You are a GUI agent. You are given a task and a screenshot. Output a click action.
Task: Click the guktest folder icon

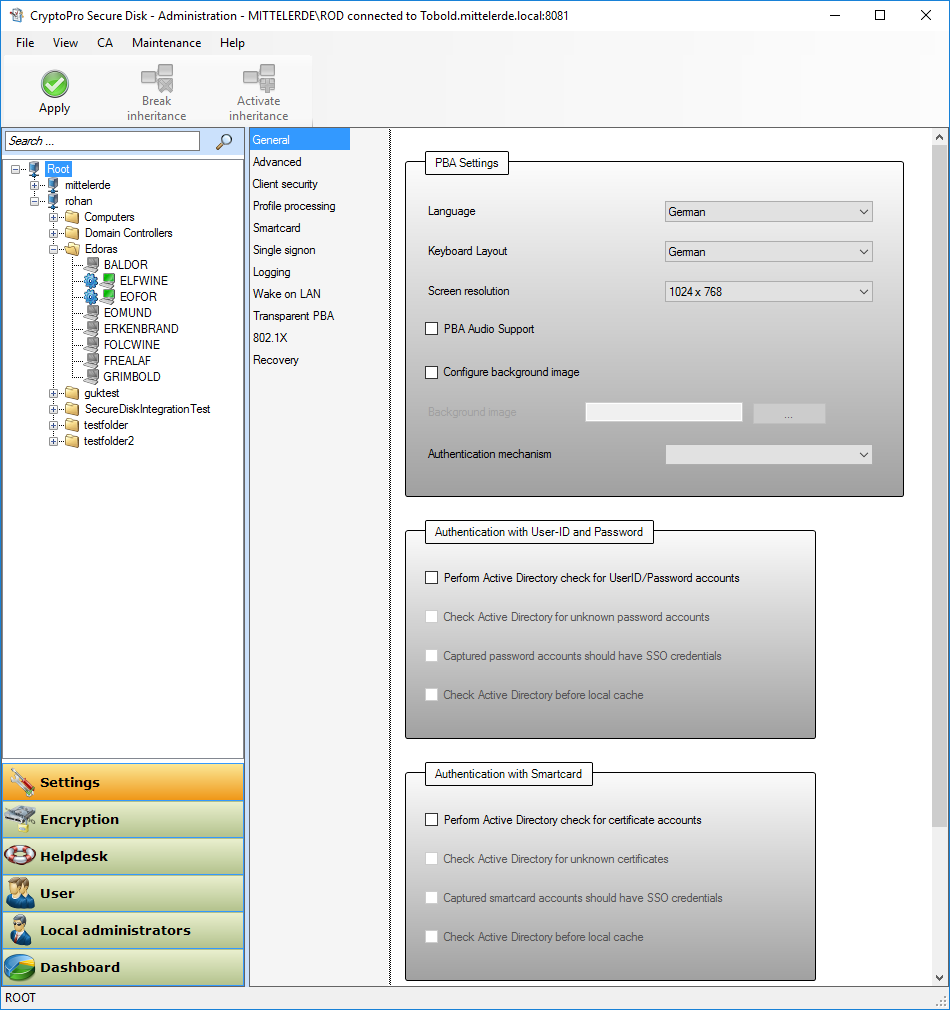73,393
